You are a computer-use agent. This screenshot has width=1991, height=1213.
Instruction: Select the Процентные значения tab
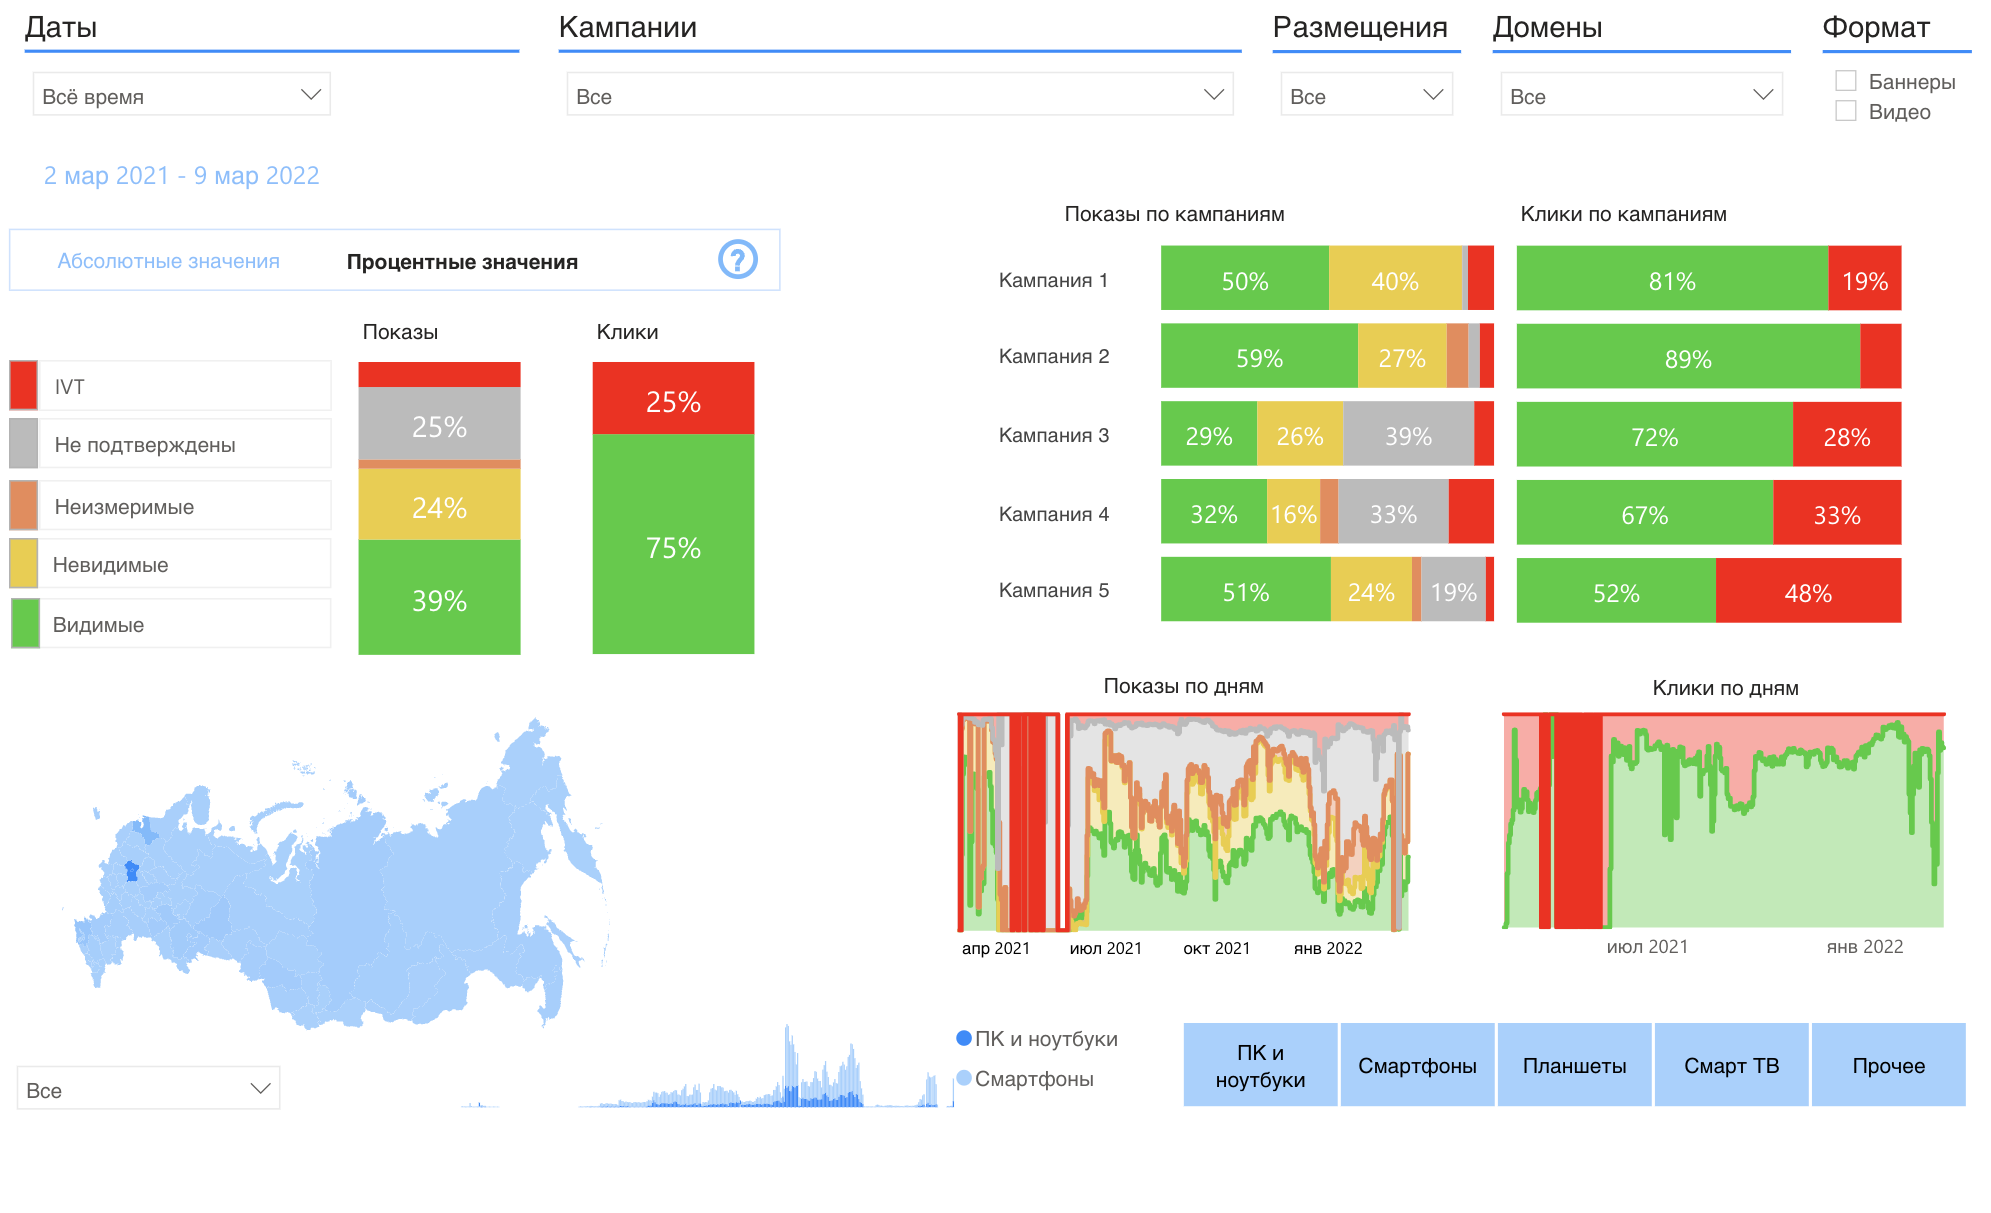(462, 262)
